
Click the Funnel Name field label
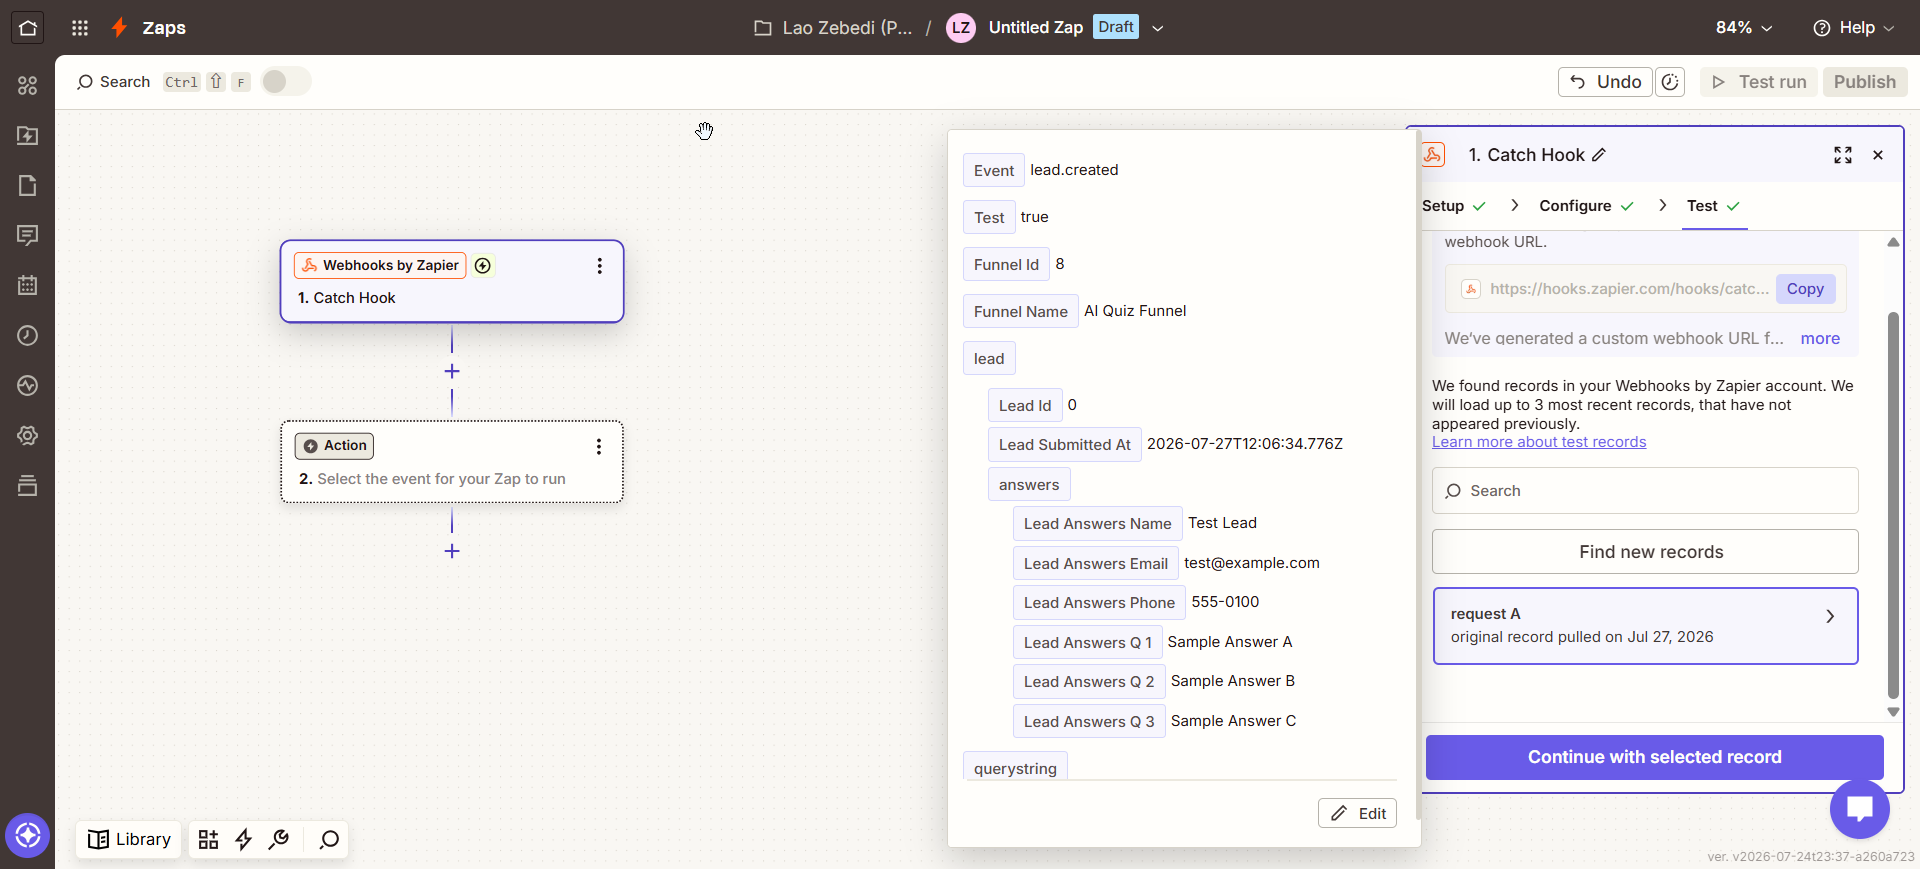[1021, 312]
